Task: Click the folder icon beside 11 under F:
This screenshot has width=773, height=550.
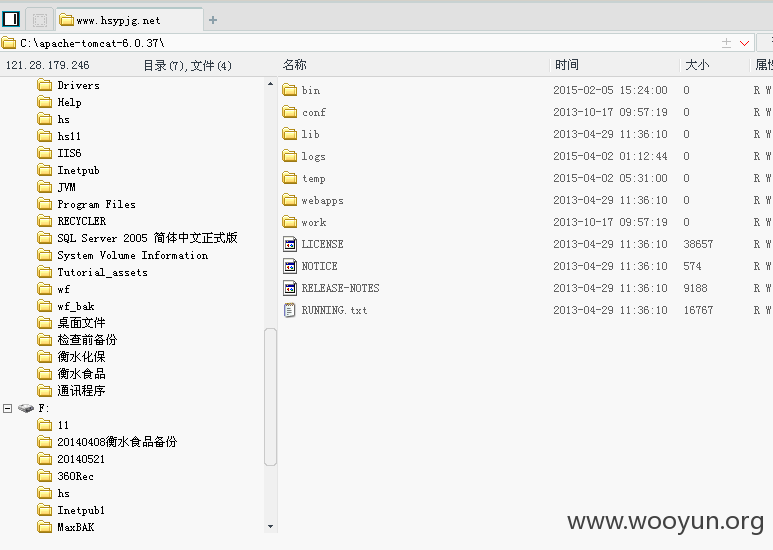Action: tap(44, 425)
